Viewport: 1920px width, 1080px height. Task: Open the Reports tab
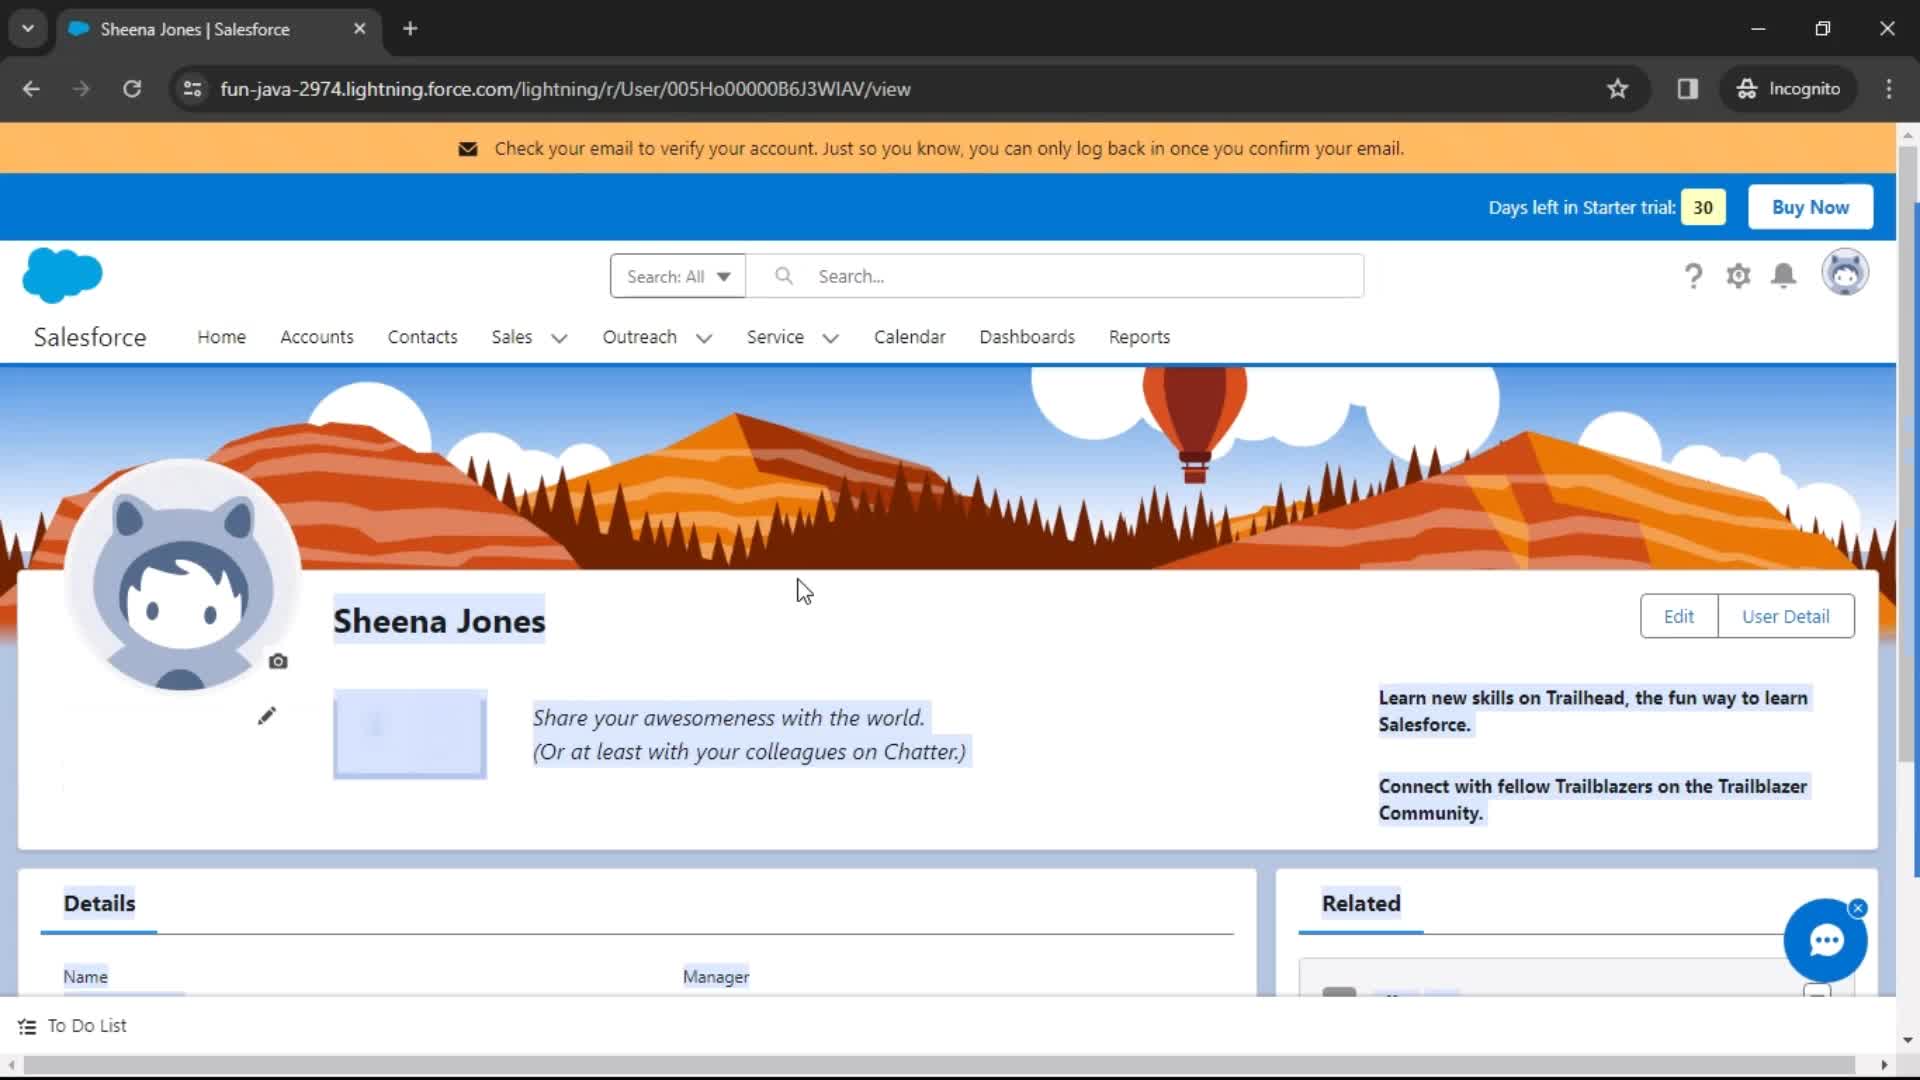coord(1139,337)
